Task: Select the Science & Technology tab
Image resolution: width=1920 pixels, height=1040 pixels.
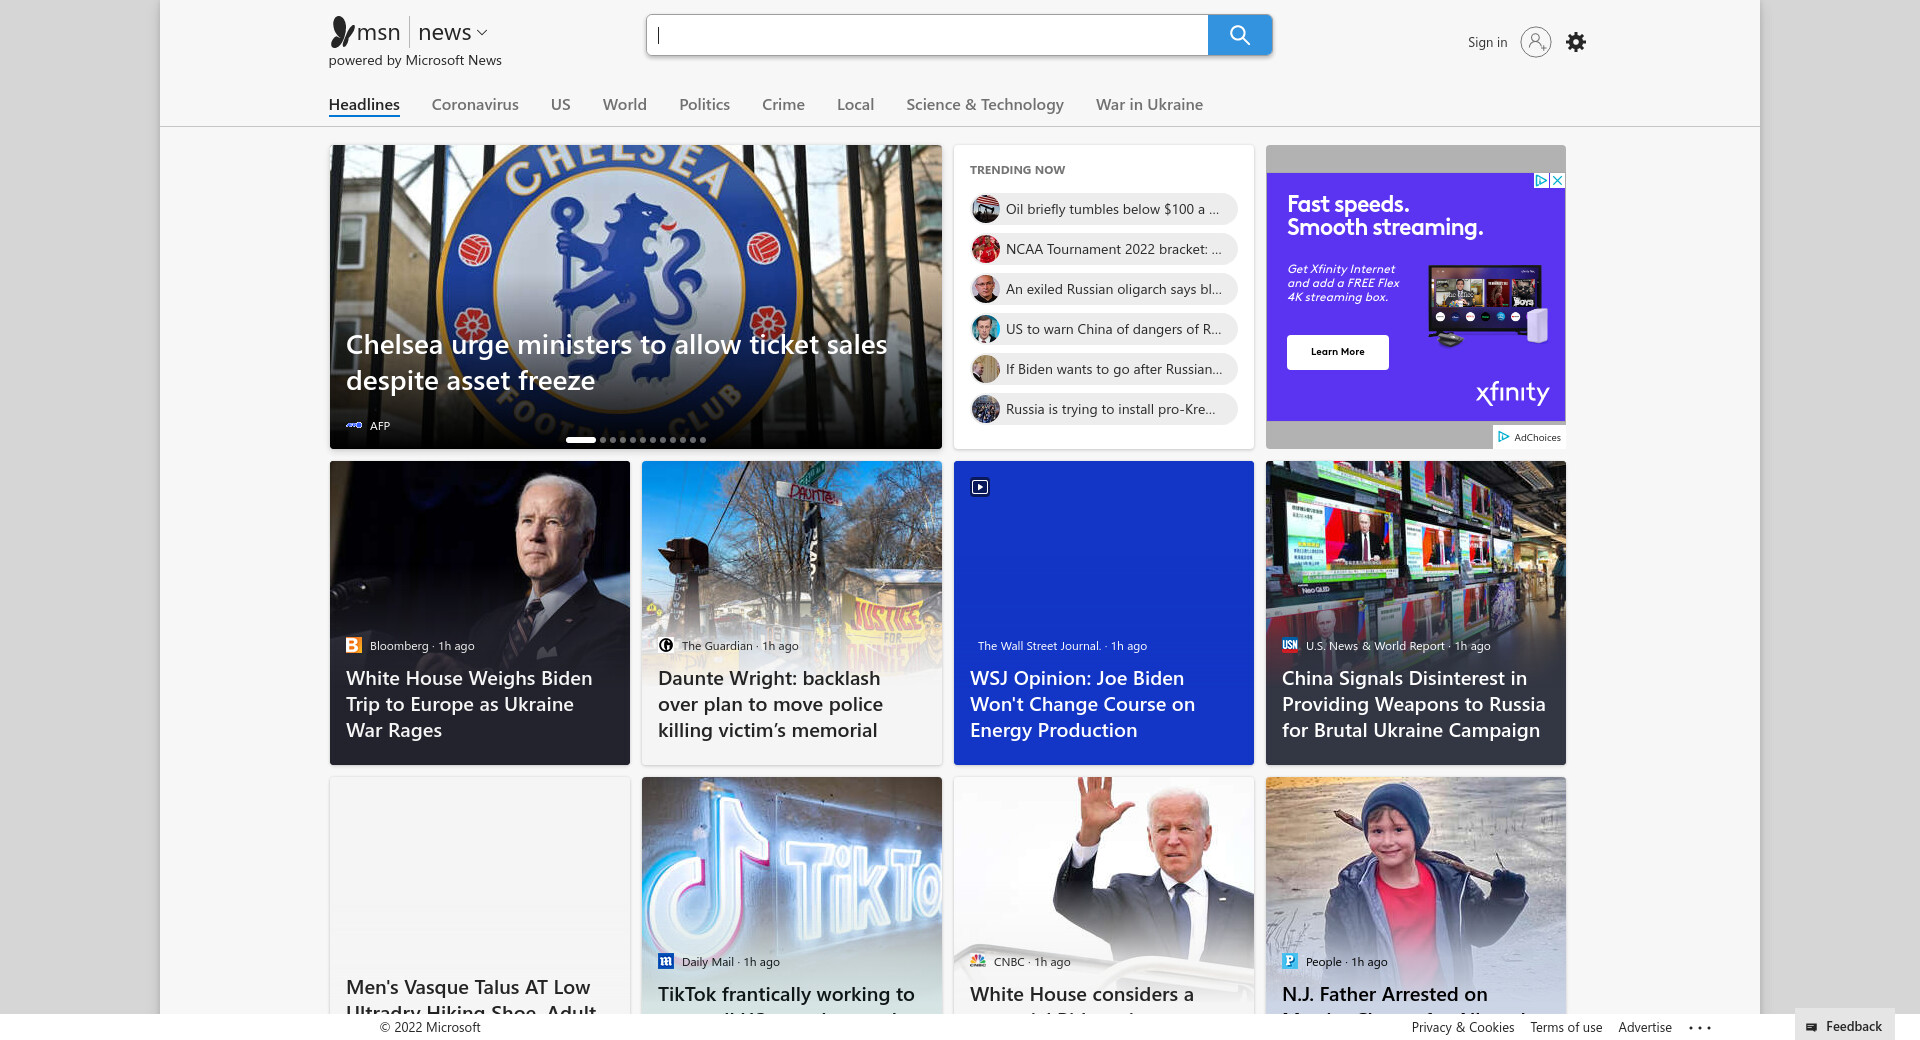Action: 984,105
